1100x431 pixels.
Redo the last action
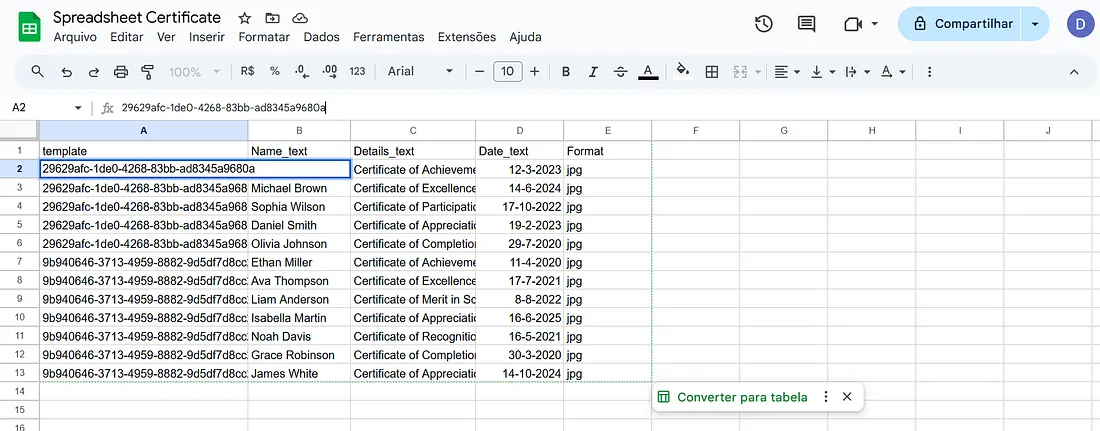pyautogui.click(x=93, y=72)
